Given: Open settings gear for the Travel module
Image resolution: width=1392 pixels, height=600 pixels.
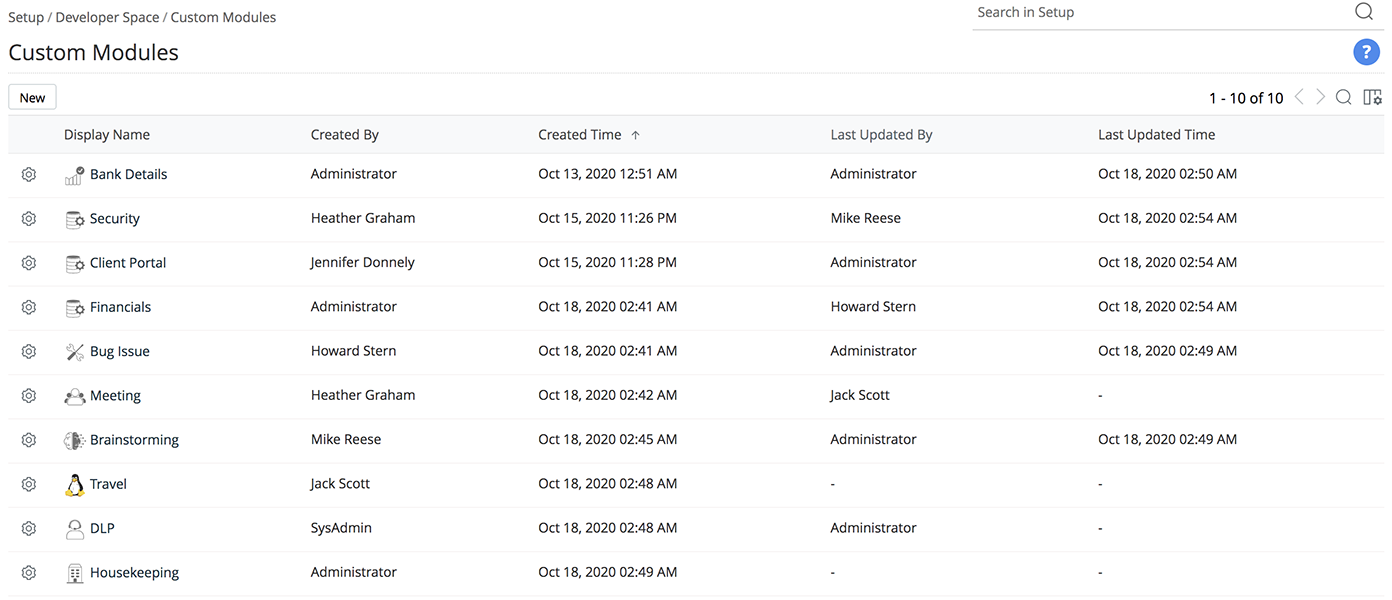Looking at the screenshot, I should [x=29, y=485].
